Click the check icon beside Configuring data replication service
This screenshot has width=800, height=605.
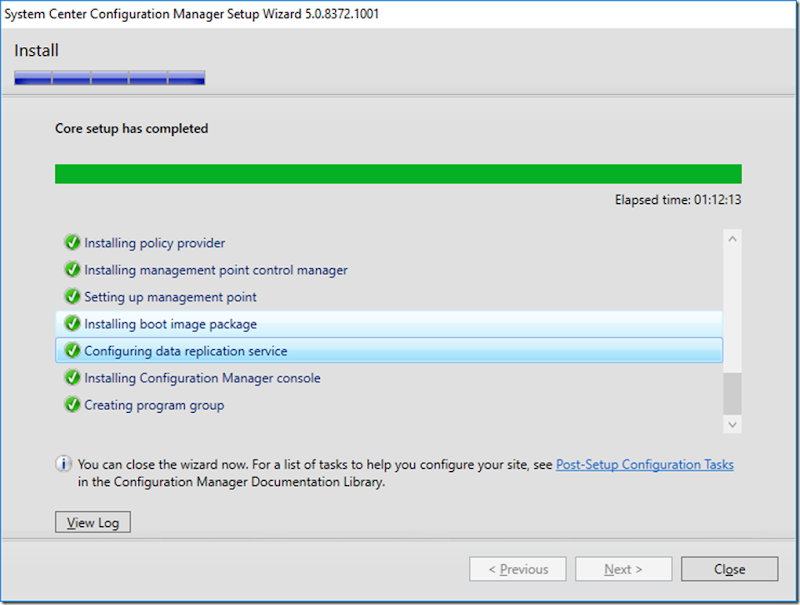[x=72, y=351]
